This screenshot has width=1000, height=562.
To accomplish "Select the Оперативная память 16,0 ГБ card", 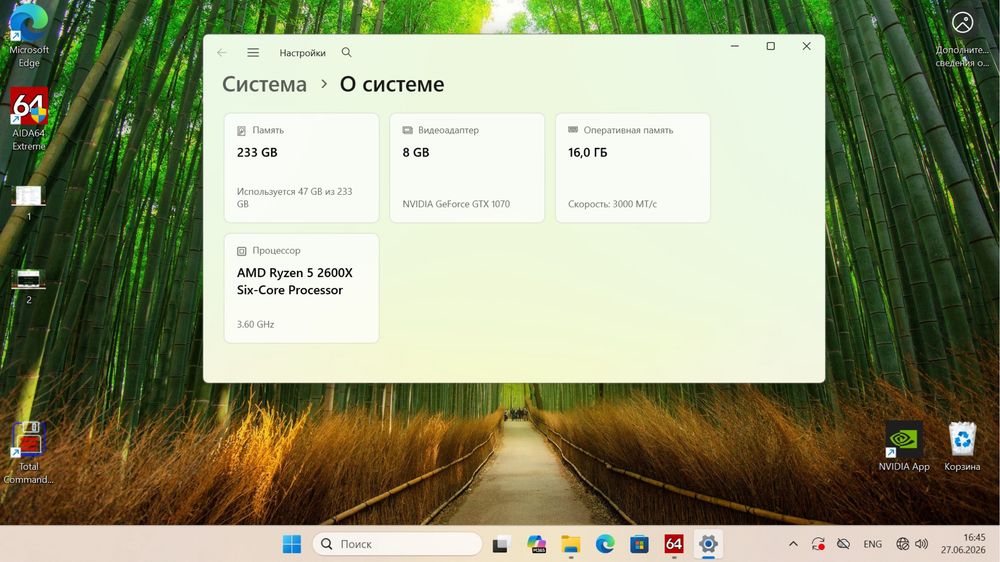I will click(633, 168).
